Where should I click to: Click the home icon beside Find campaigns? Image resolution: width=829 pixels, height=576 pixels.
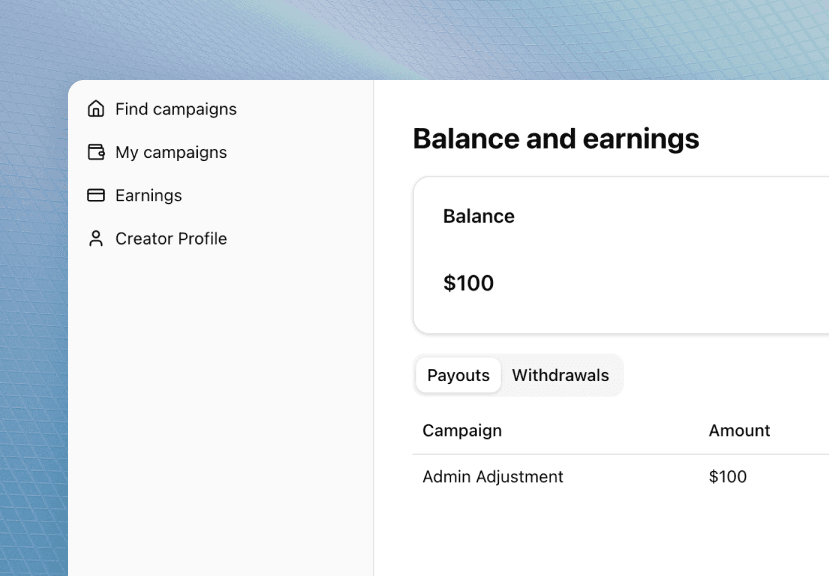pyautogui.click(x=95, y=108)
